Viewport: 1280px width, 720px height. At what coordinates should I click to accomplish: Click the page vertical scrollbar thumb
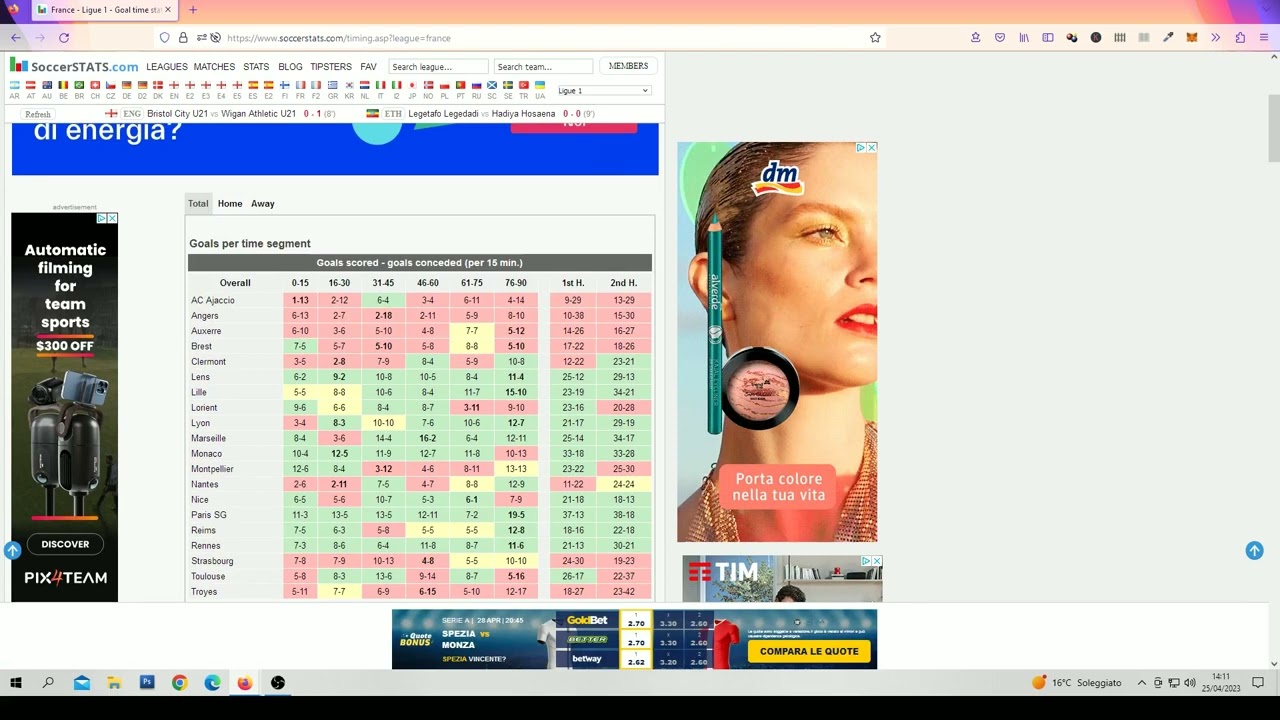pyautogui.click(x=1273, y=128)
